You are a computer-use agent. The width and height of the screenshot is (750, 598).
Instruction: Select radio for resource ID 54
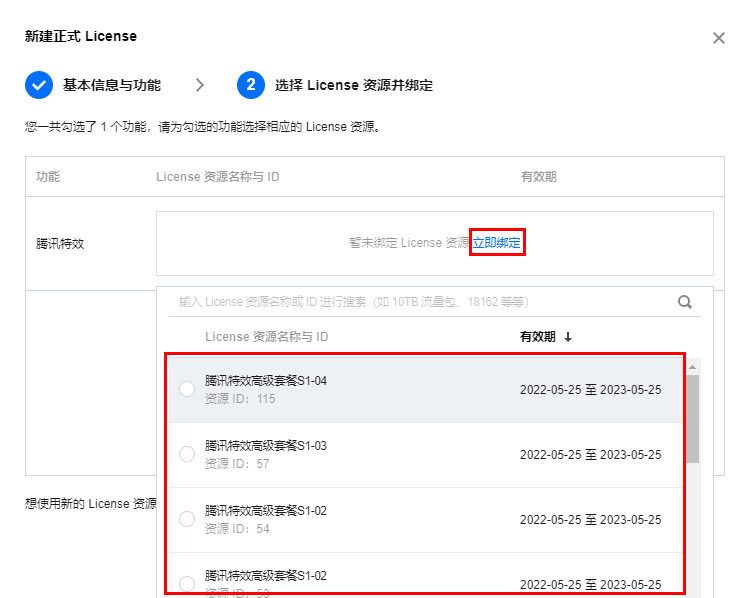[187, 519]
